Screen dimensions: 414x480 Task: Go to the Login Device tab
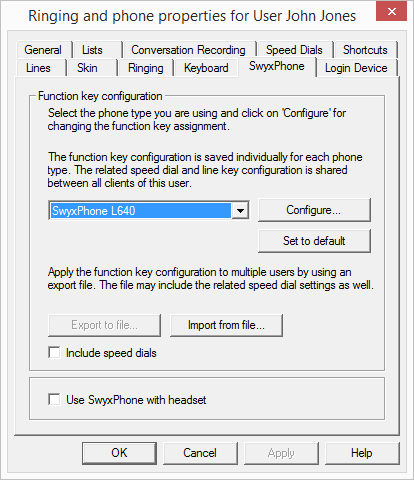coord(356,68)
